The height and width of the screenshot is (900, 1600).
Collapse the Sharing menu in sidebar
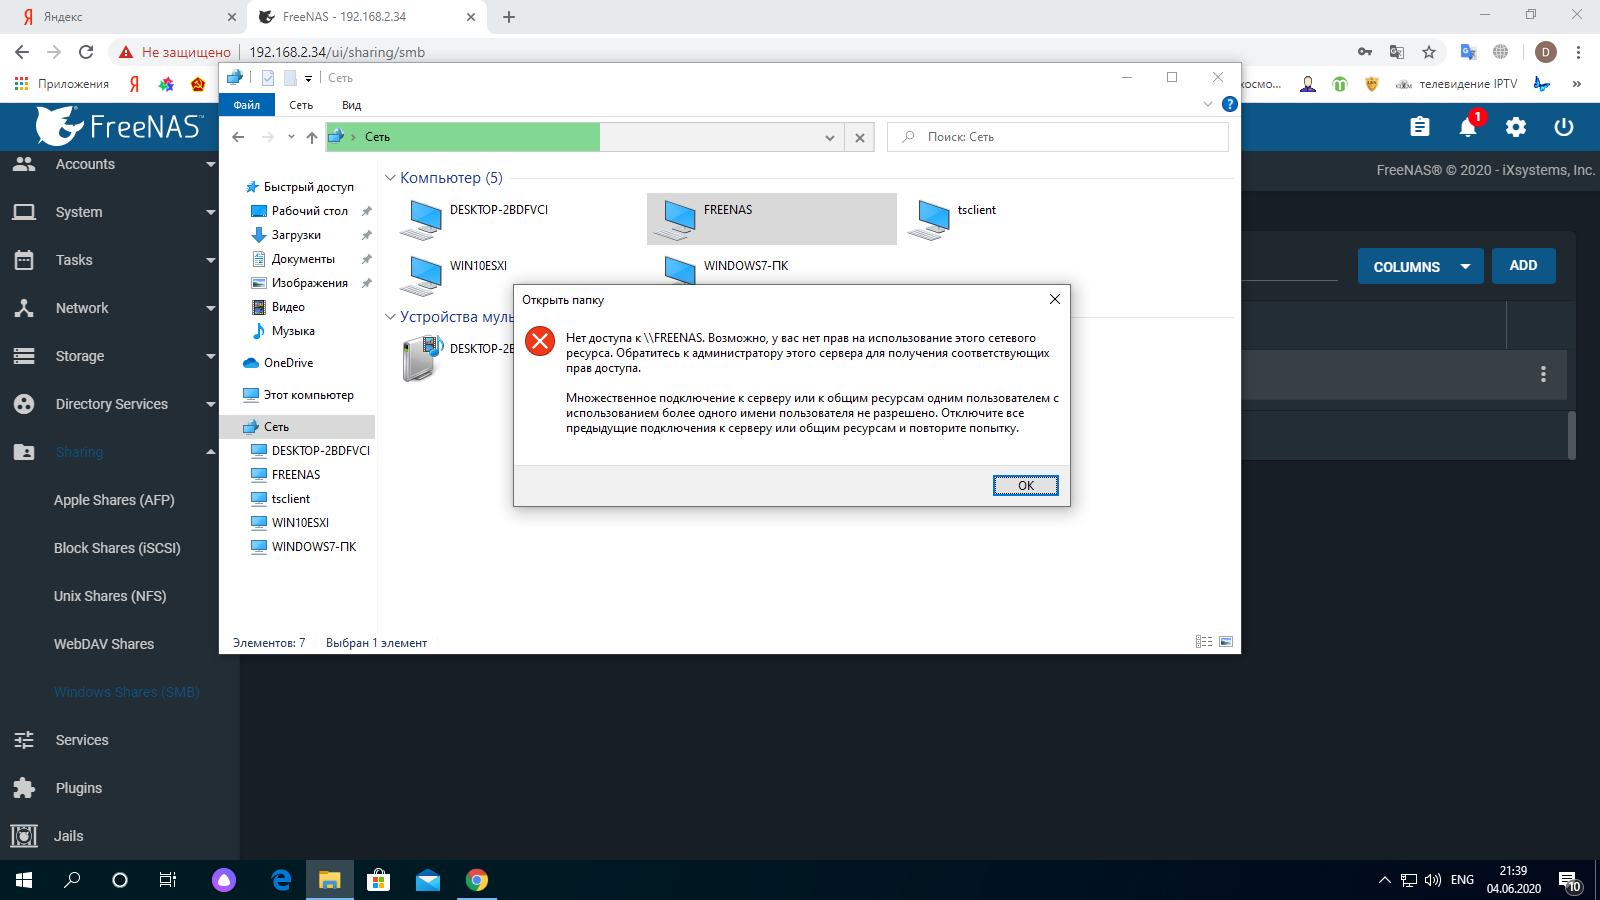(x=120, y=452)
